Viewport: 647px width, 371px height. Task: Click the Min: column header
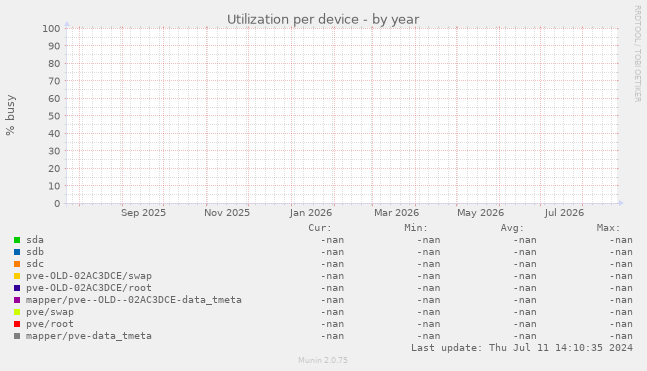click(416, 228)
